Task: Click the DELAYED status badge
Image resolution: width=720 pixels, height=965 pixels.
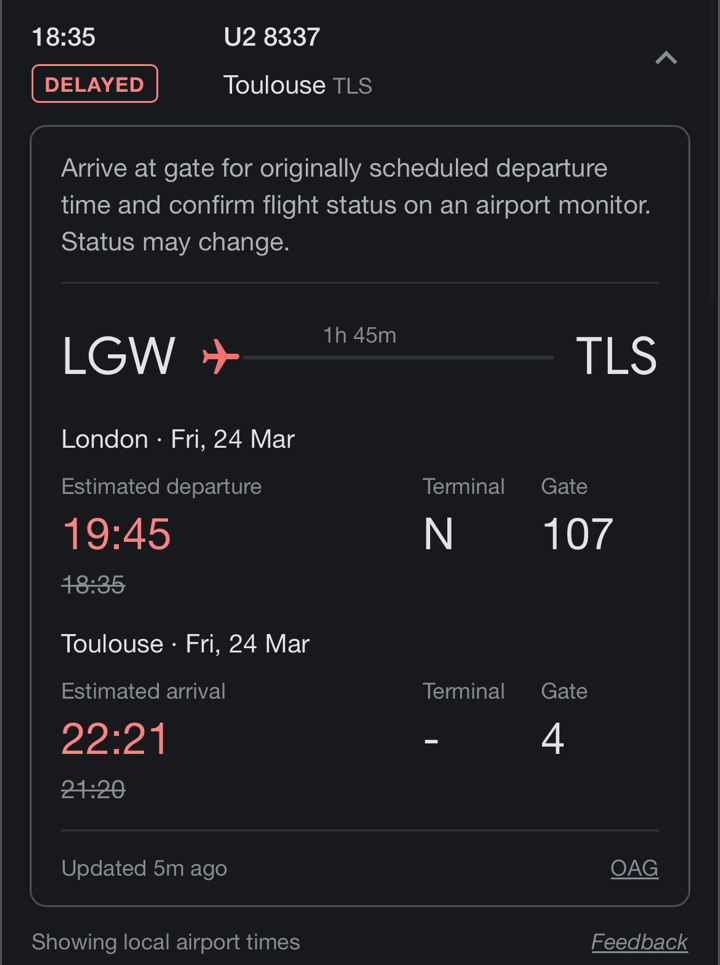Action: [95, 84]
